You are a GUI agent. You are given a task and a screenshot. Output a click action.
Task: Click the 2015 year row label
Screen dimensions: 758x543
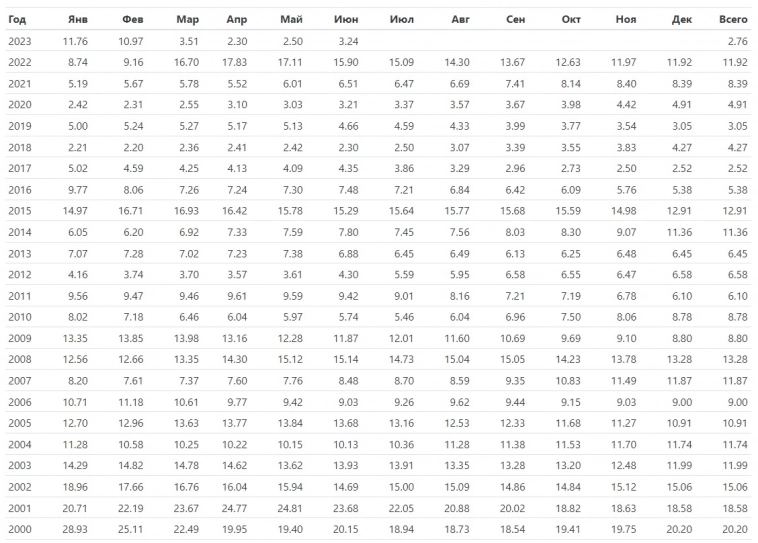coord(20,210)
